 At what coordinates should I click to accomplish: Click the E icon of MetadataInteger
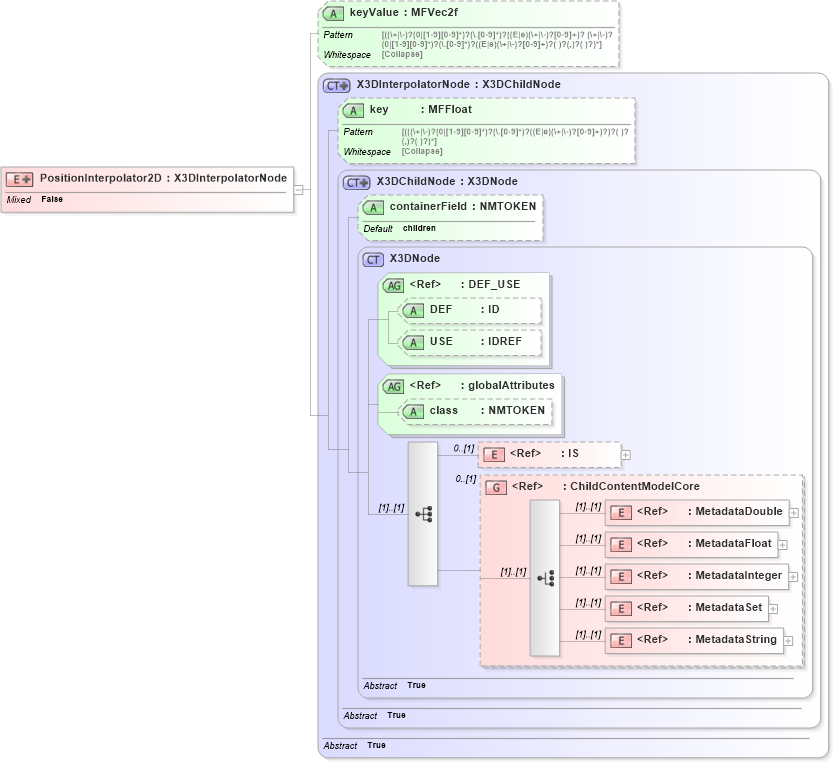tap(621, 577)
